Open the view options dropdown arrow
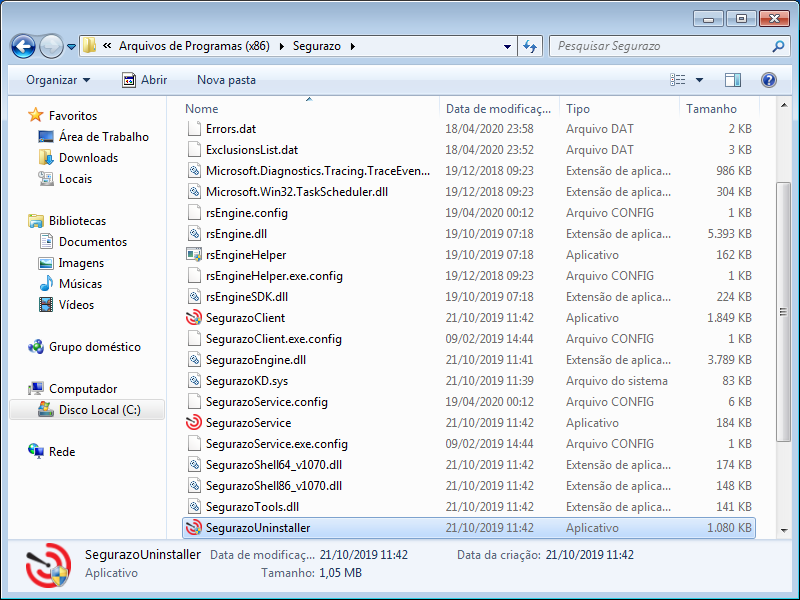800x600 pixels. pos(699,80)
